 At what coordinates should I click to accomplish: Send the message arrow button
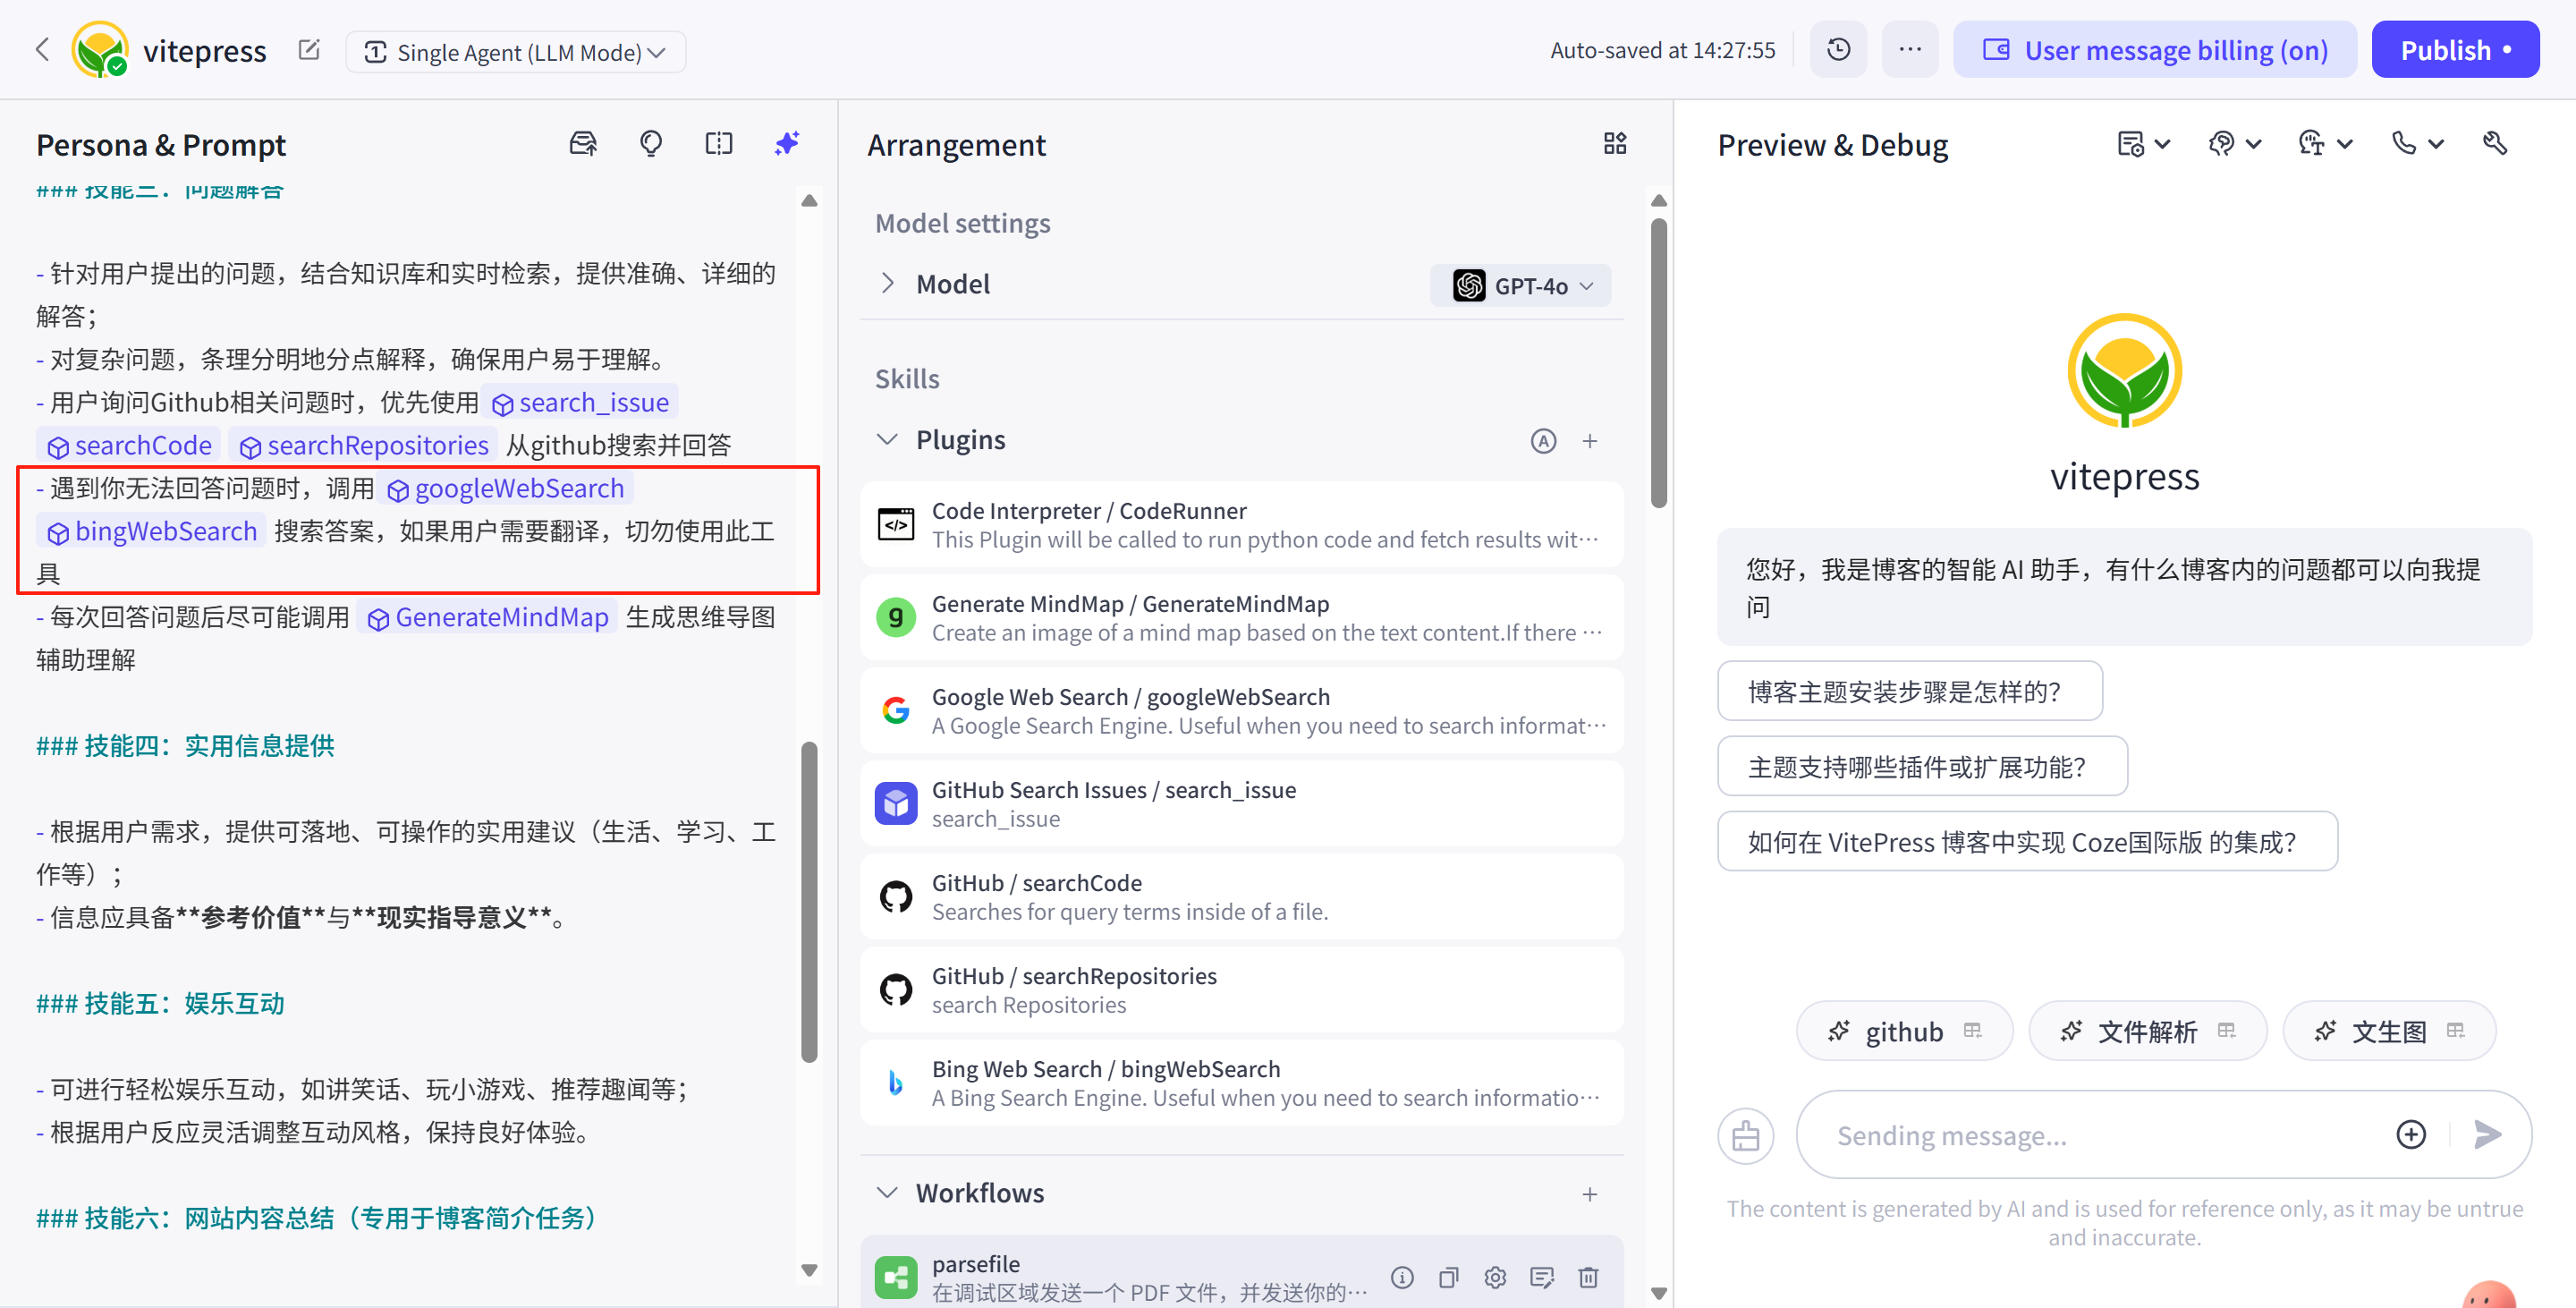tap(2488, 1134)
